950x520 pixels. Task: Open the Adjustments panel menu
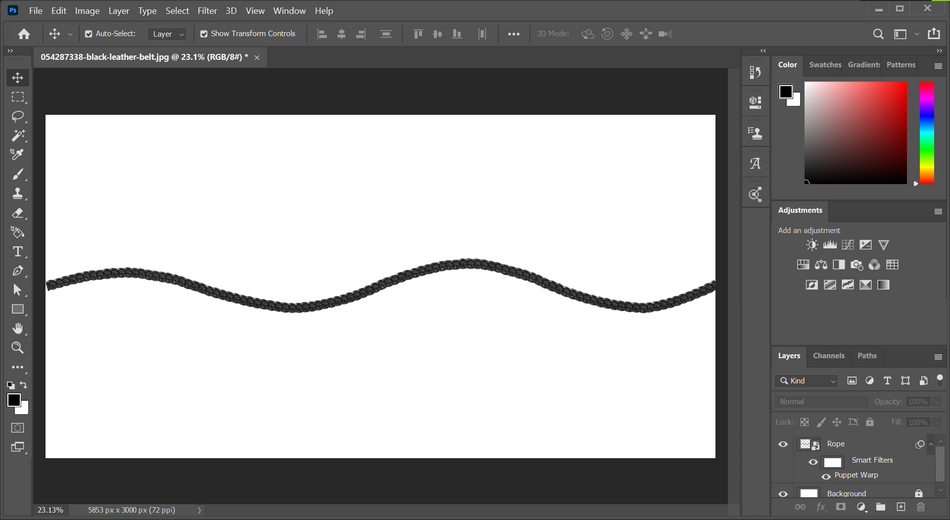[938, 211]
